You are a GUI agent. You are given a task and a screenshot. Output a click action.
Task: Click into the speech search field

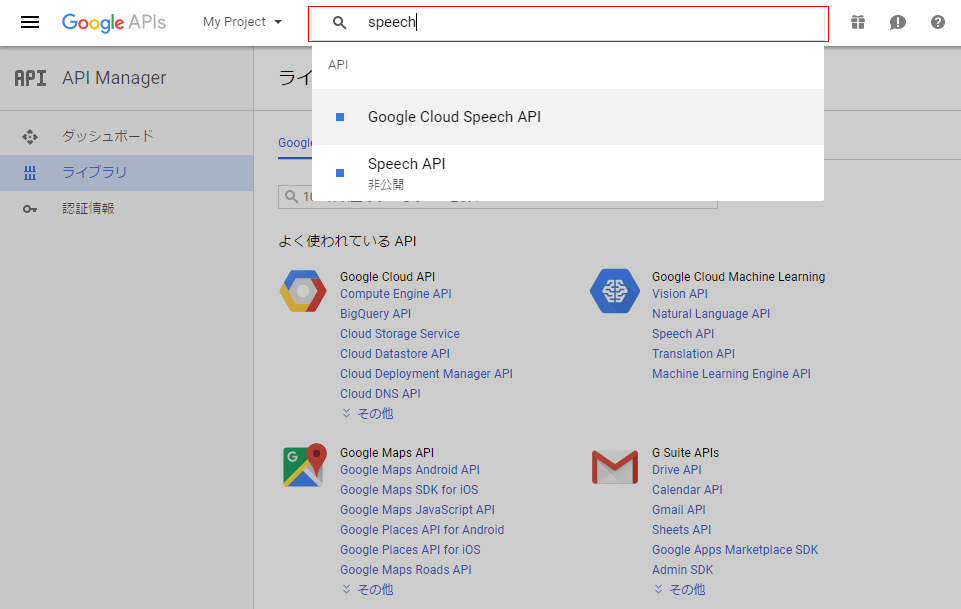coord(568,24)
